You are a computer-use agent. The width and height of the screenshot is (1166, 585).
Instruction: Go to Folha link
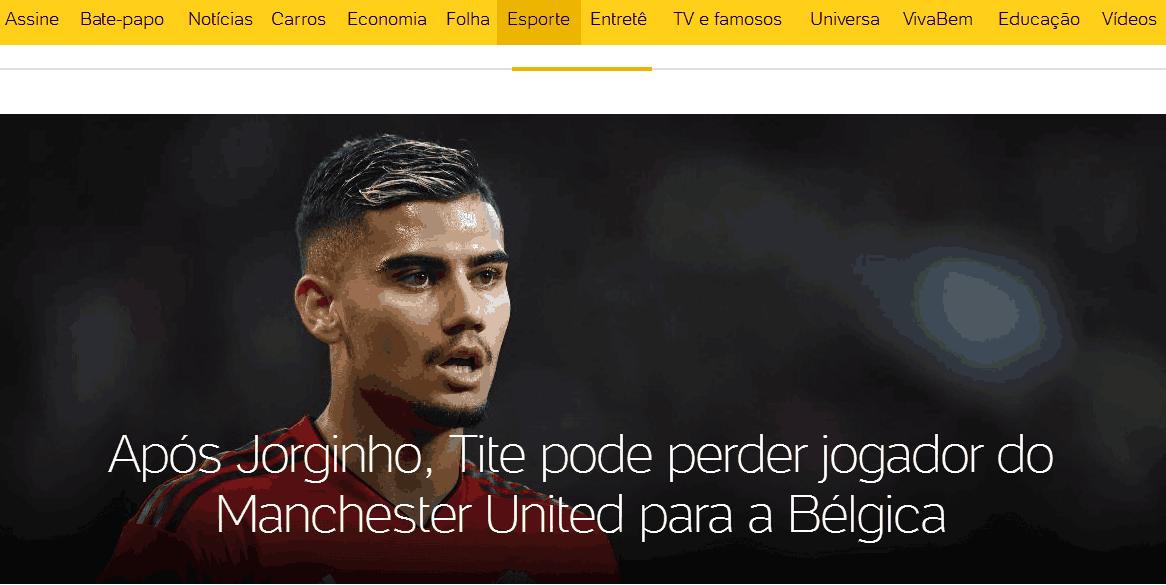pos(468,19)
